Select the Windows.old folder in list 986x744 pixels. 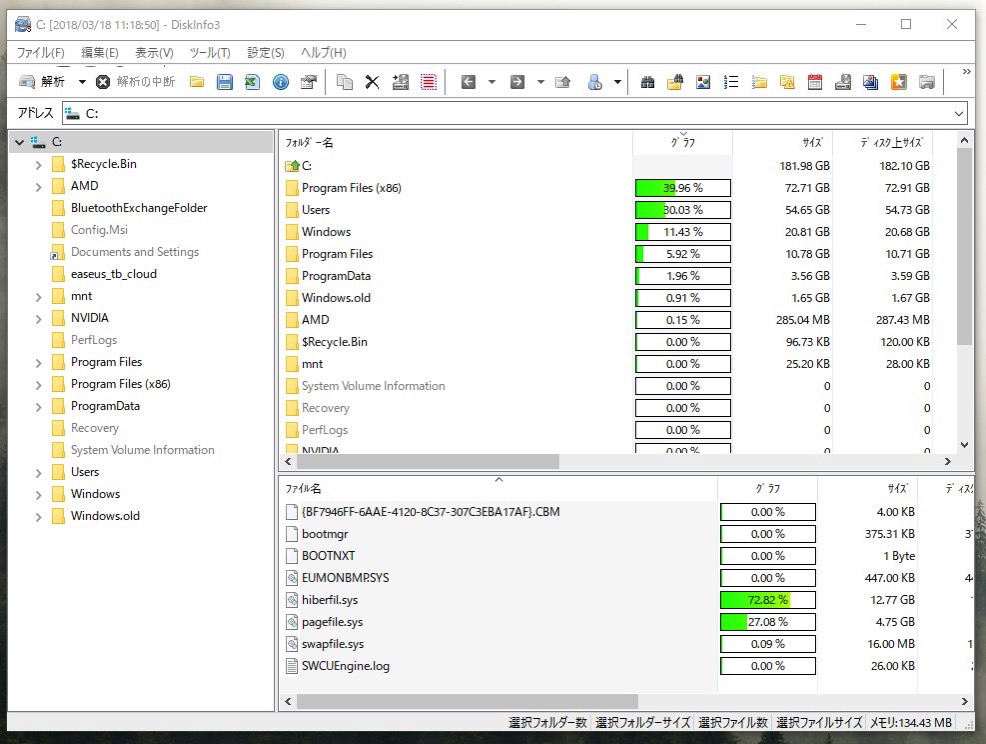(x=336, y=298)
